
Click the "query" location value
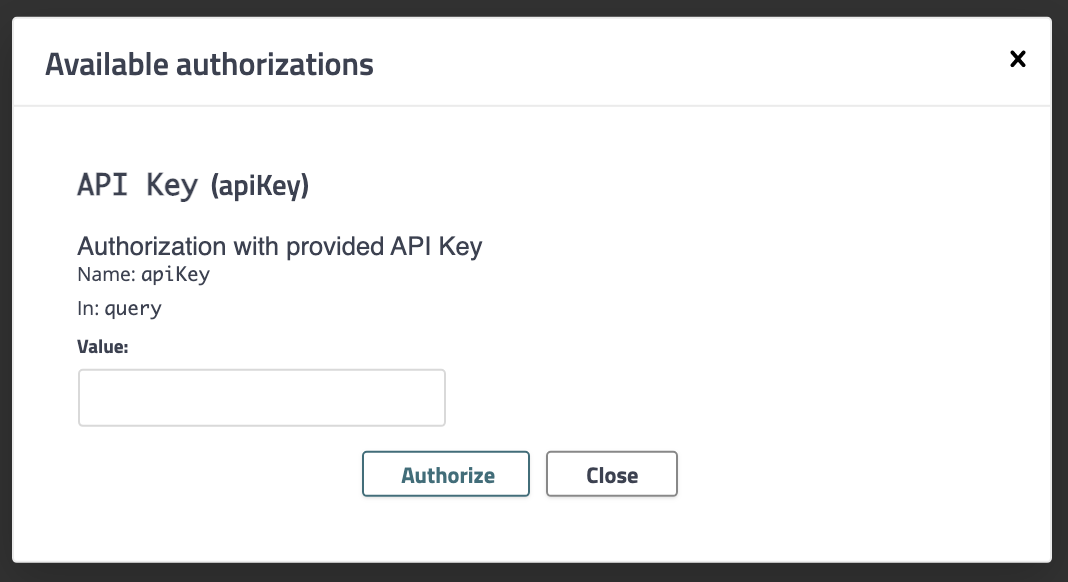tap(133, 309)
